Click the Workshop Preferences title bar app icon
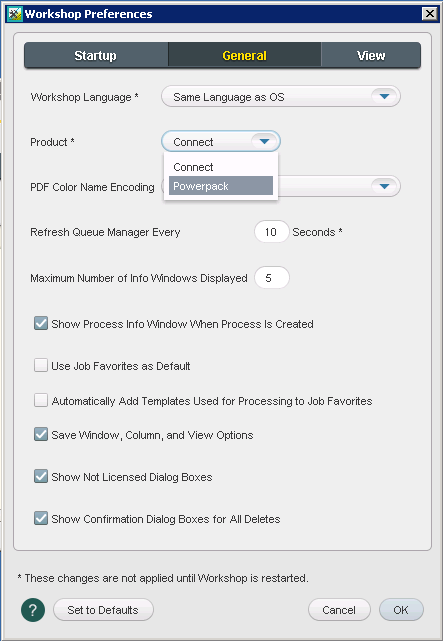The width and height of the screenshot is (443, 641). click(15, 14)
